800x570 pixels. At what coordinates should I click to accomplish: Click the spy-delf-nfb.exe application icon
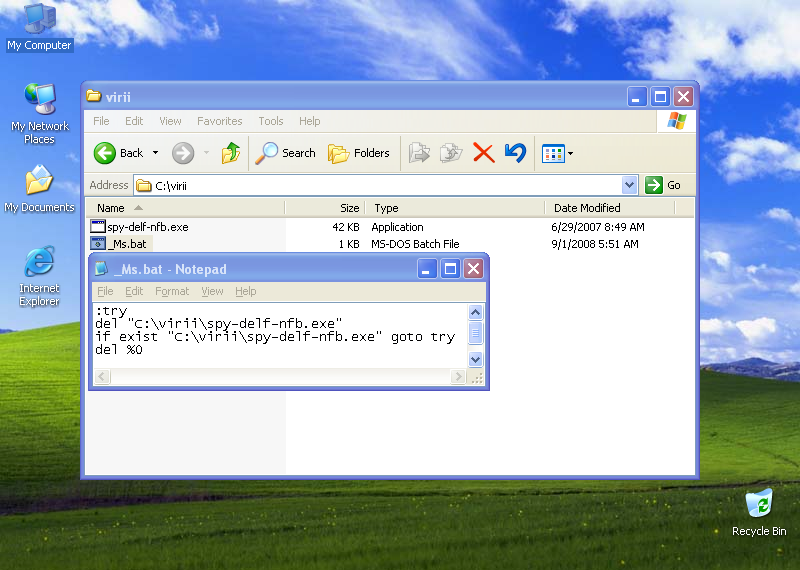click(x=97, y=226)
